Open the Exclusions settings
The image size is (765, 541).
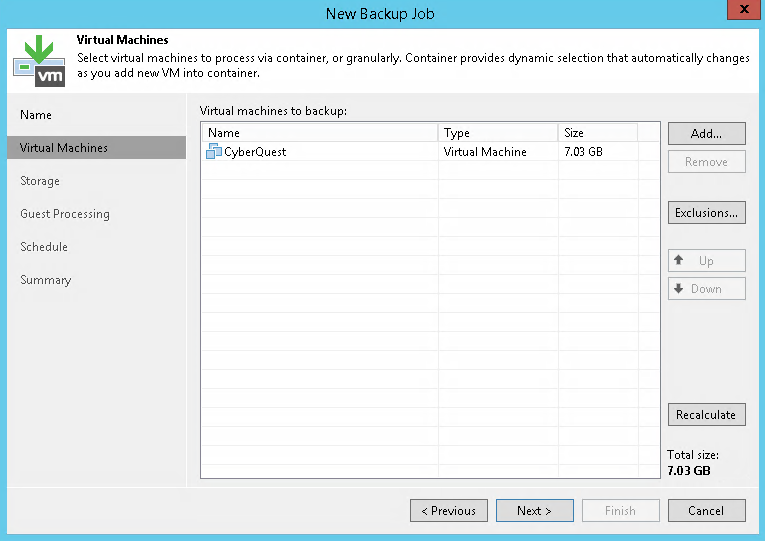click(706, 213)
